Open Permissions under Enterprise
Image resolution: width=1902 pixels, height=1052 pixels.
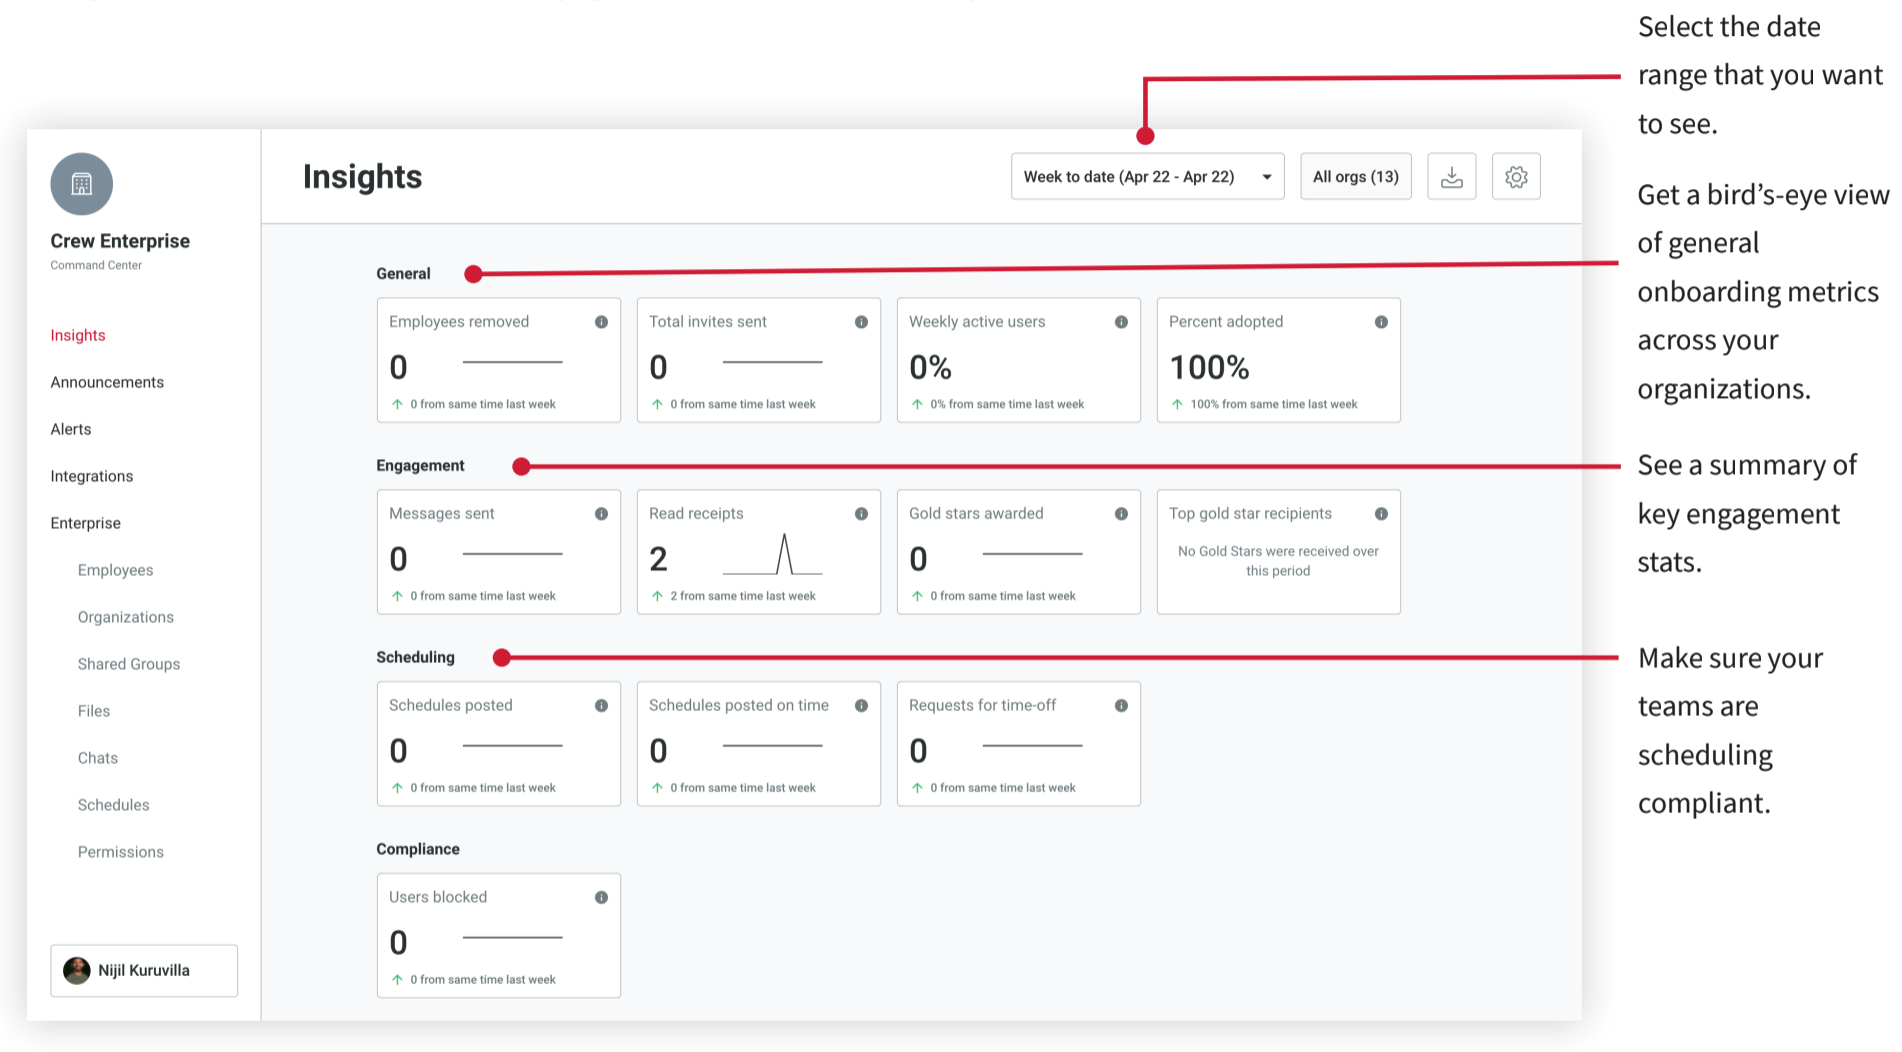click(x=121, y=852)
